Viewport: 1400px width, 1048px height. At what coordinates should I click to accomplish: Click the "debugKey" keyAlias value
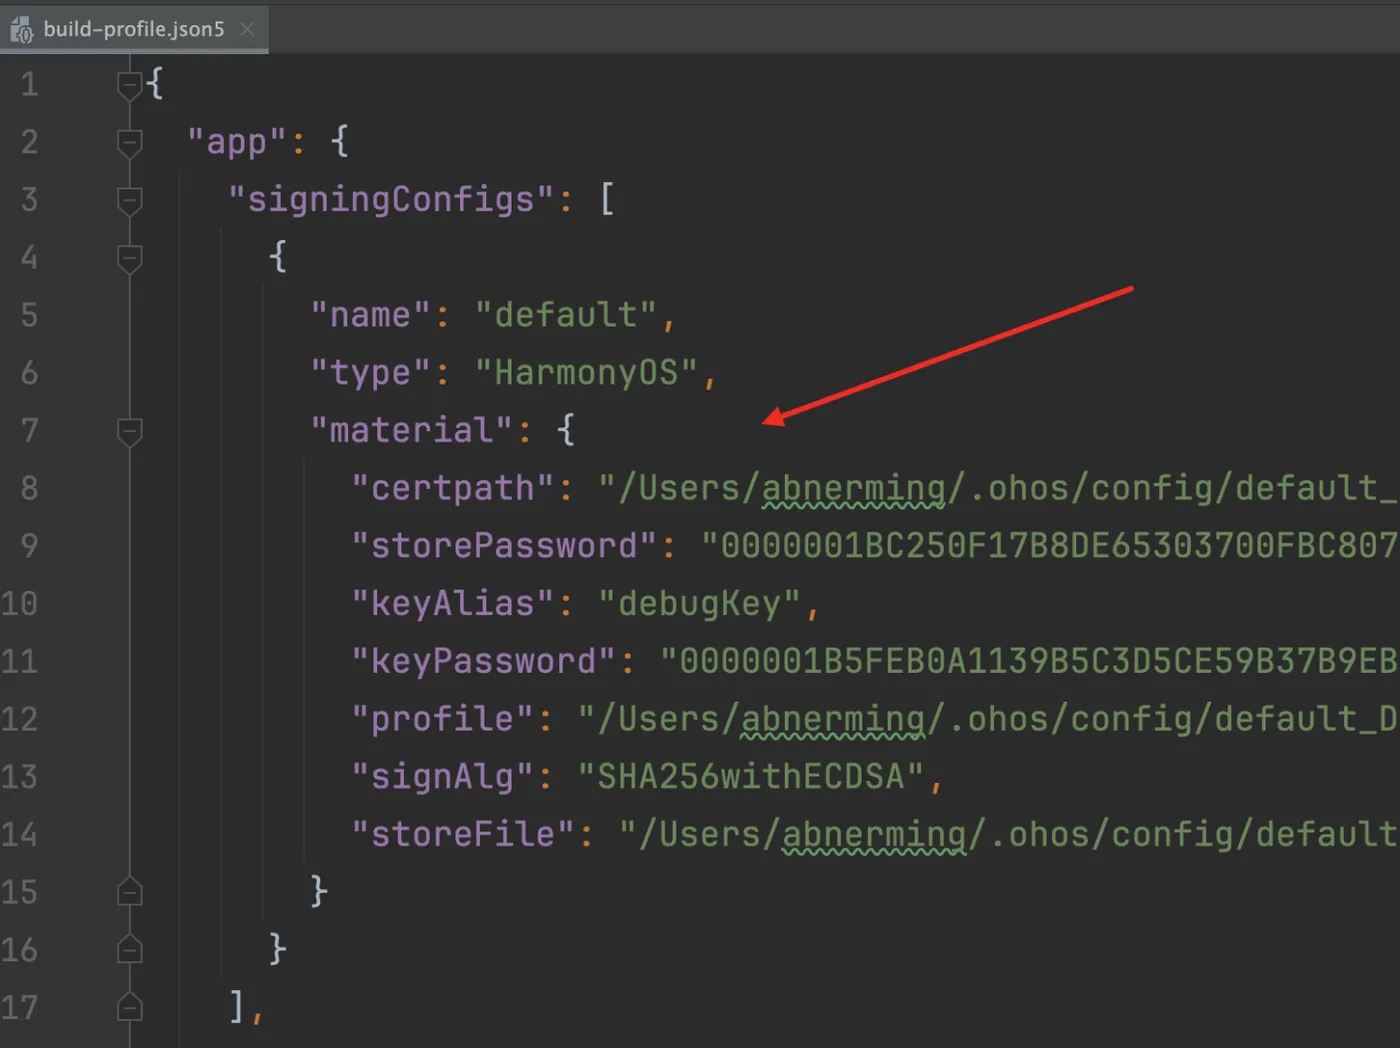coord(700,604)
